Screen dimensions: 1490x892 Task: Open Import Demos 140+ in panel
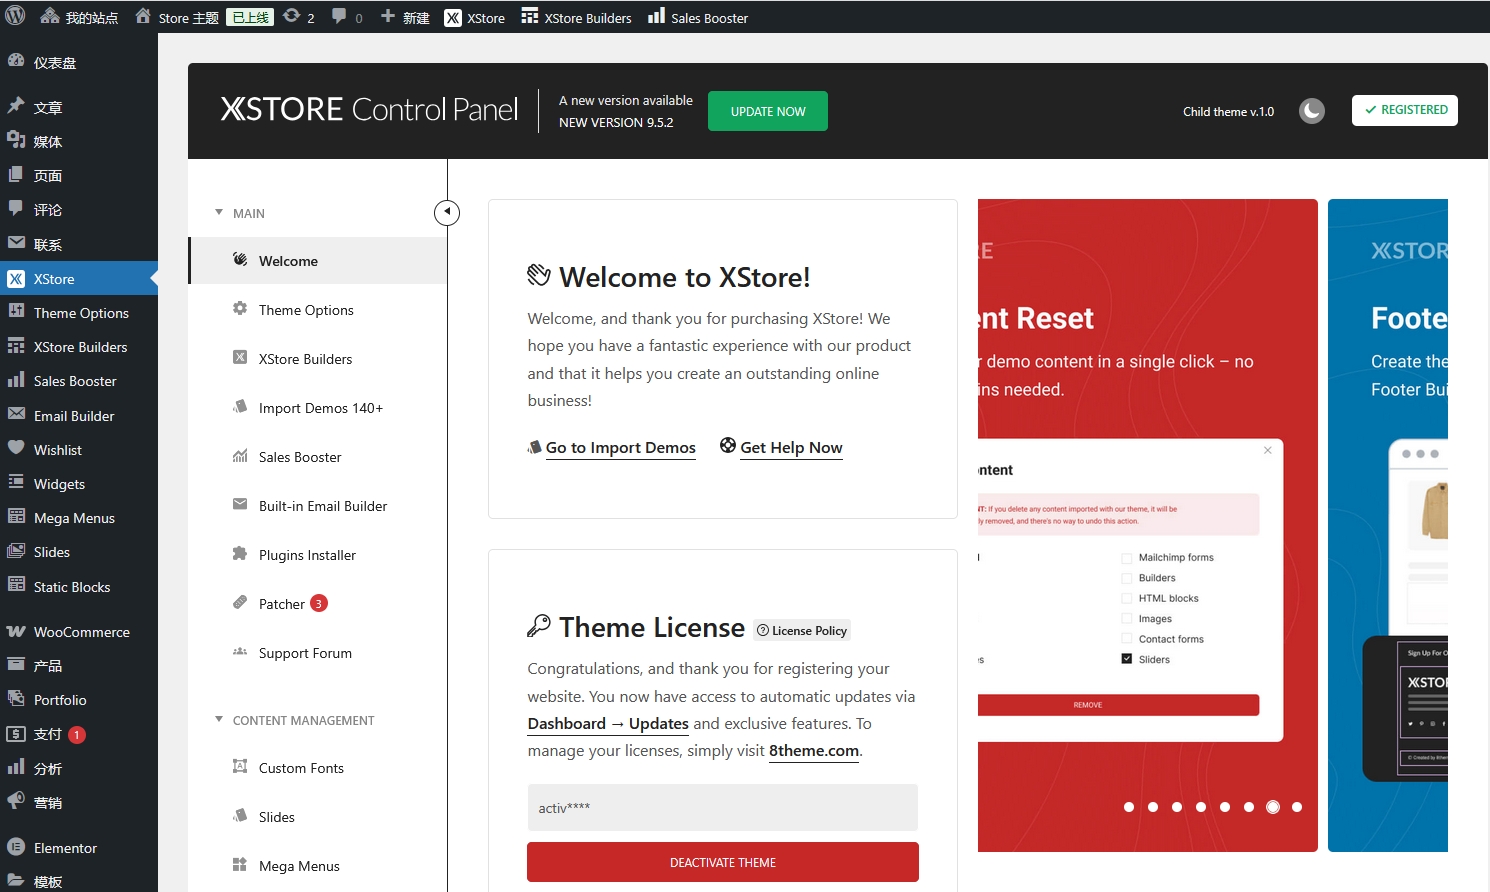(318, 408)
